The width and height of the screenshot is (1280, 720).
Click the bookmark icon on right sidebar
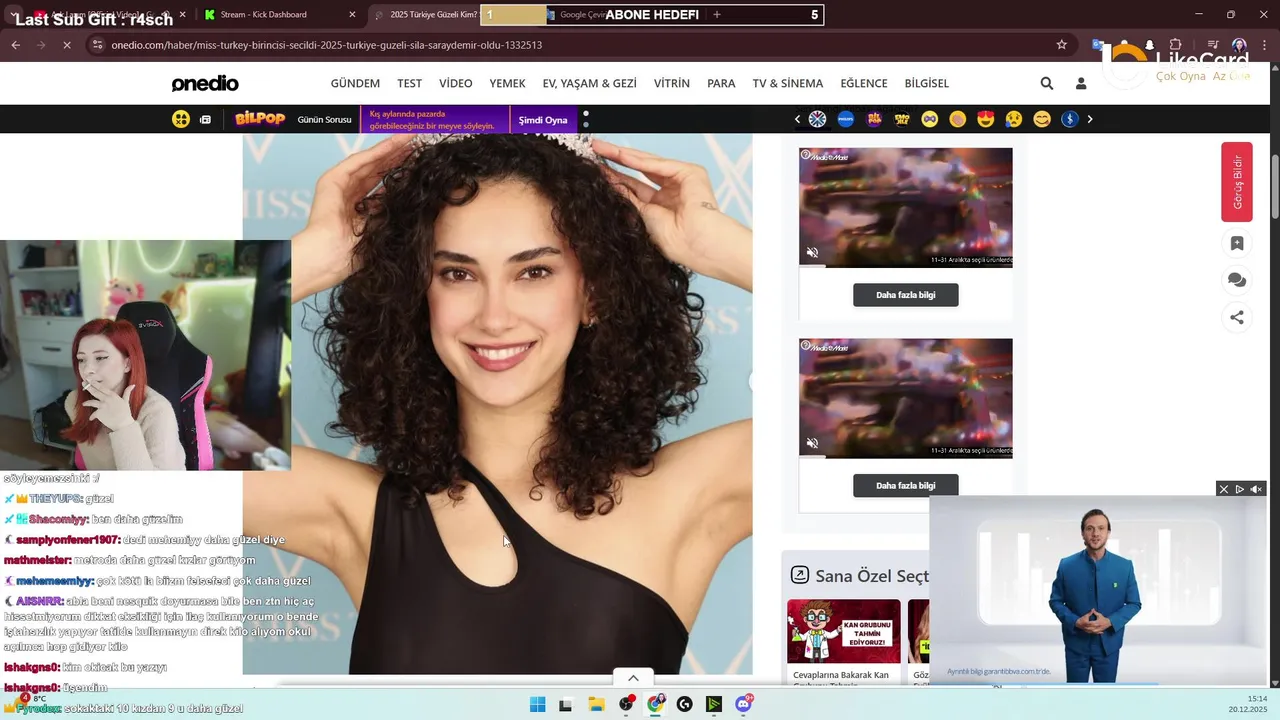coord(1237,244)
